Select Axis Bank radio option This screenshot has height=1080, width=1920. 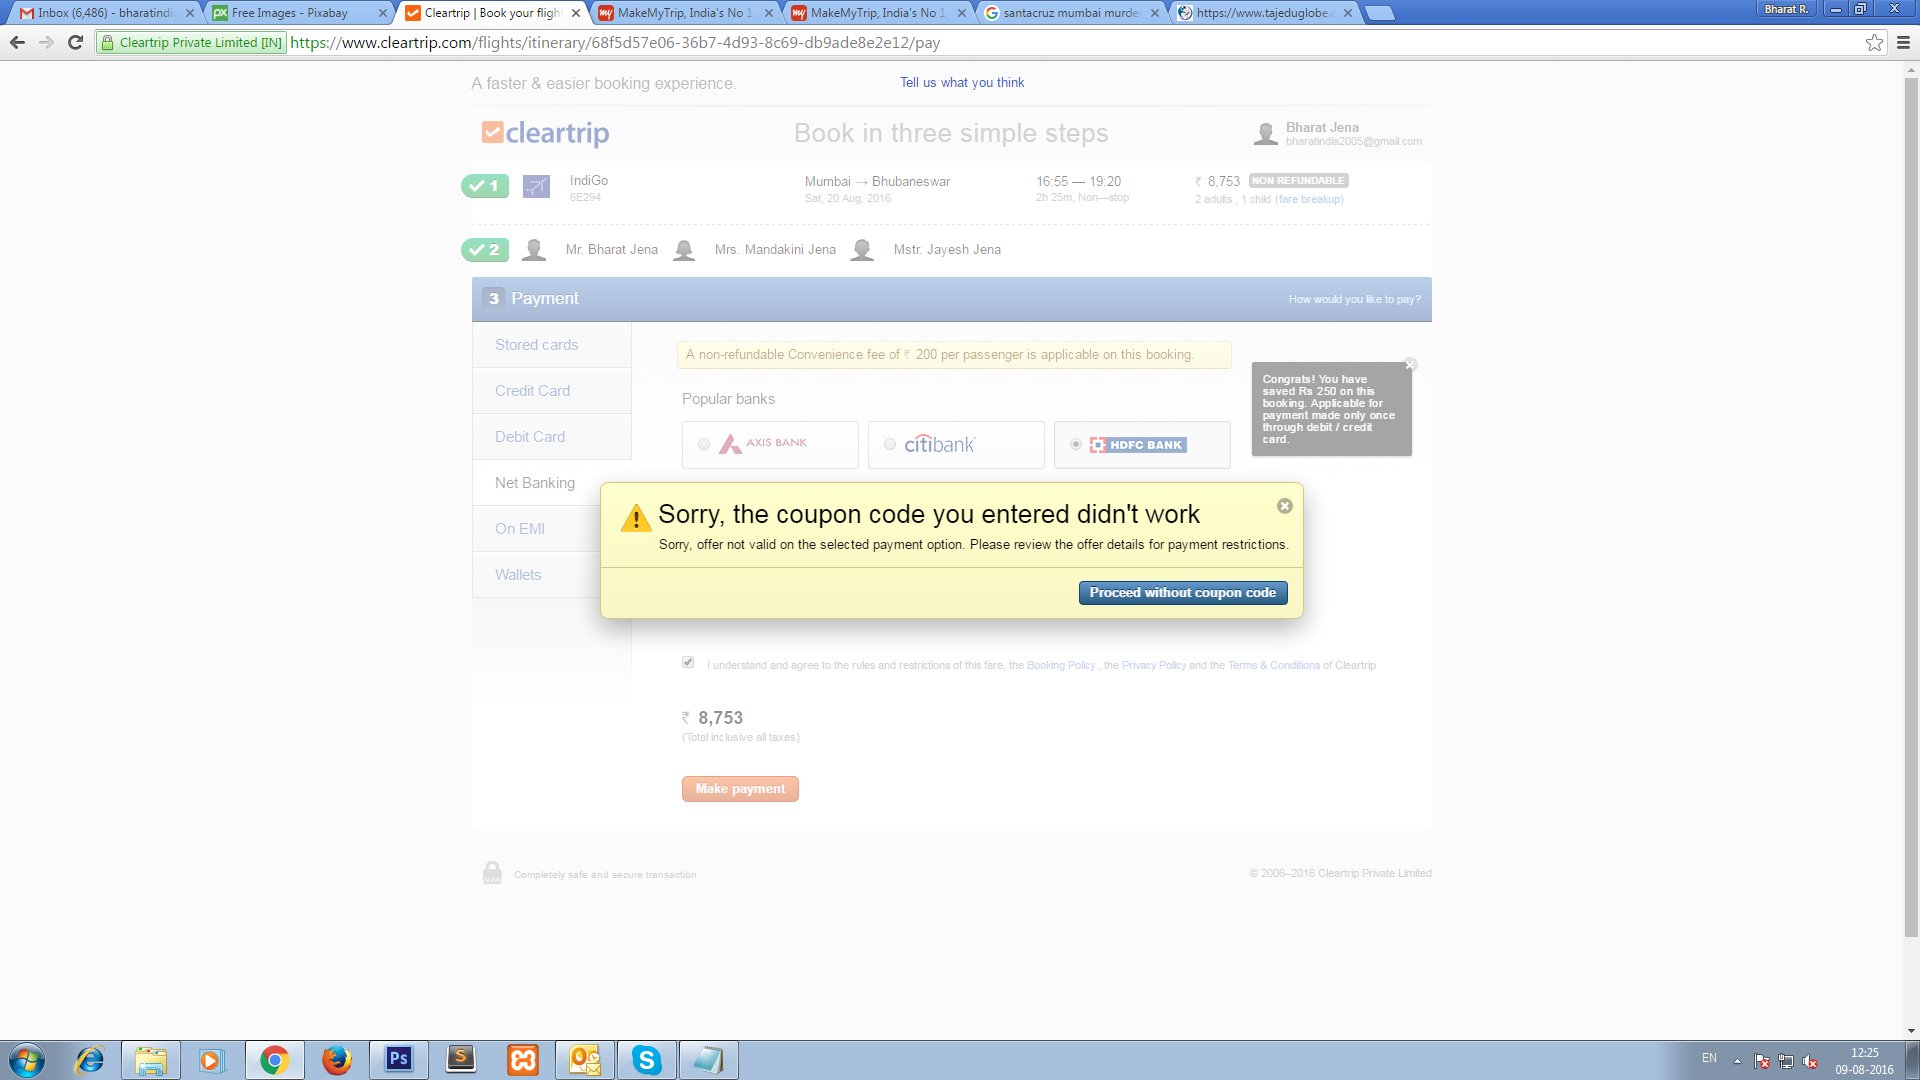[704, 444]
